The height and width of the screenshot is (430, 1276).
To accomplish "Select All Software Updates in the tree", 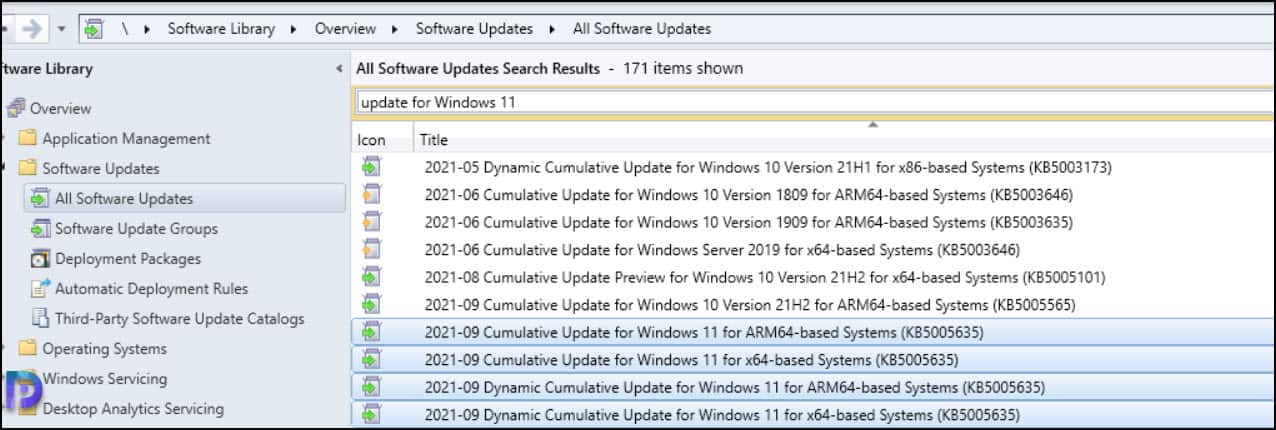I will 124,198.
